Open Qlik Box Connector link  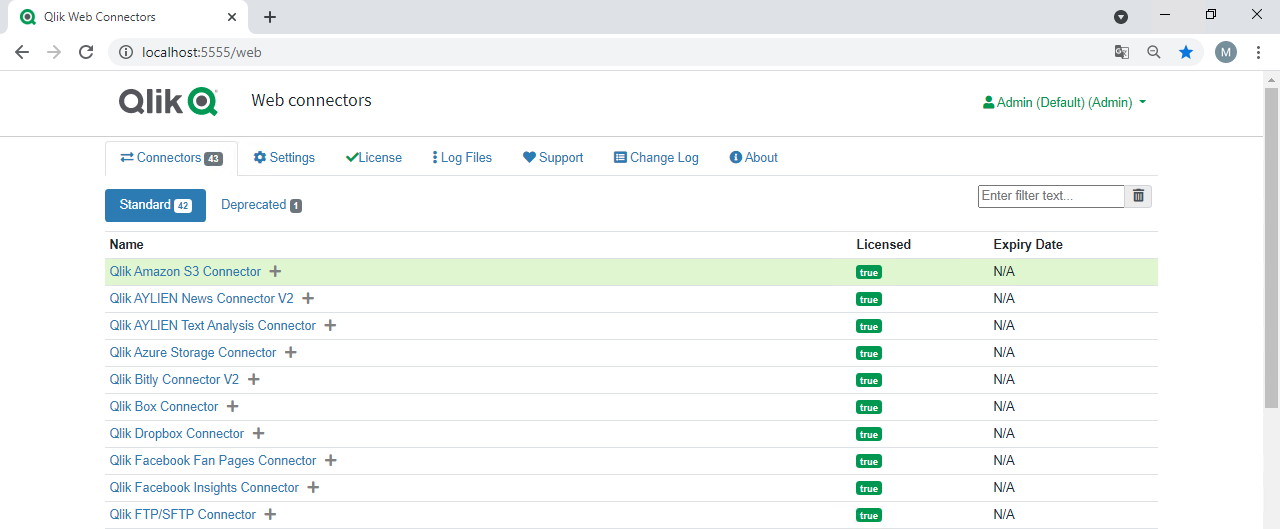tap(164, 407)
